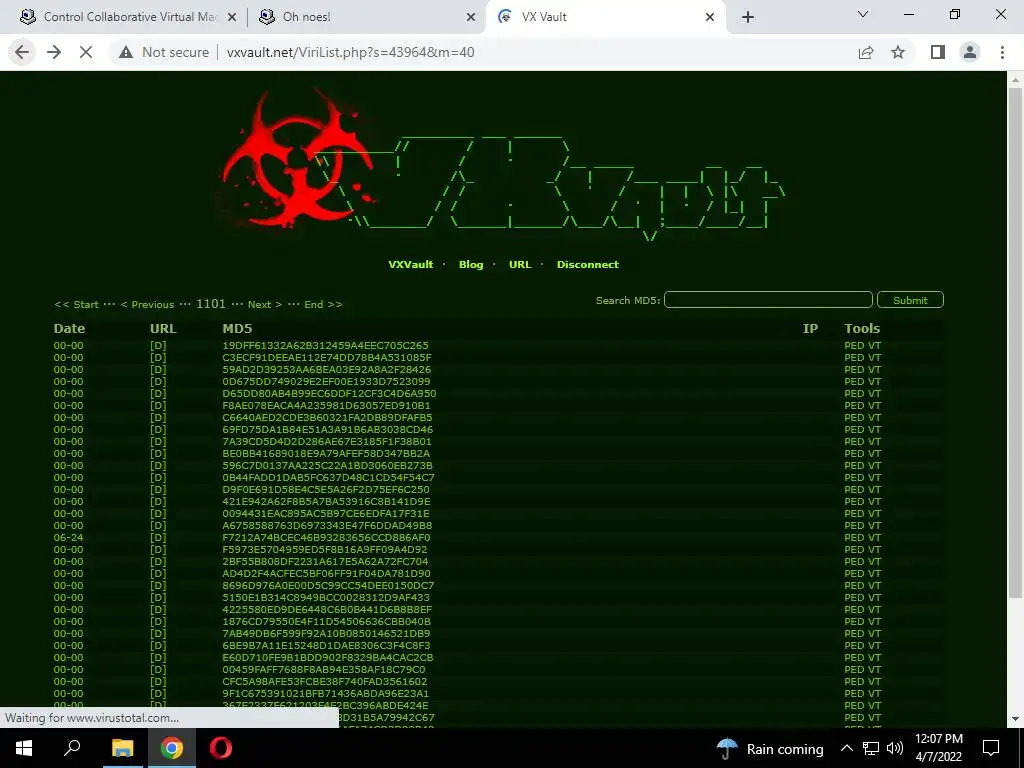Open MD5 7AB49DB6F599F92A10B0850146521DB9

point(326,633)
